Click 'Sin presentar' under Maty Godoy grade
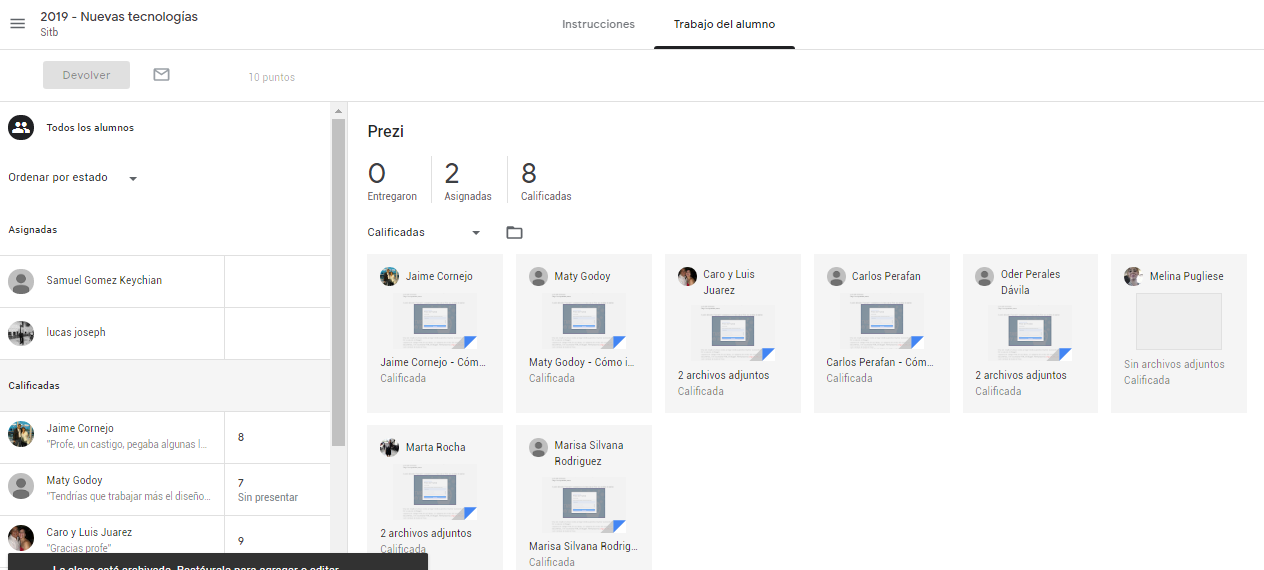The width and height of the screenshot is (1264, 570). click(x=268, y=497)
